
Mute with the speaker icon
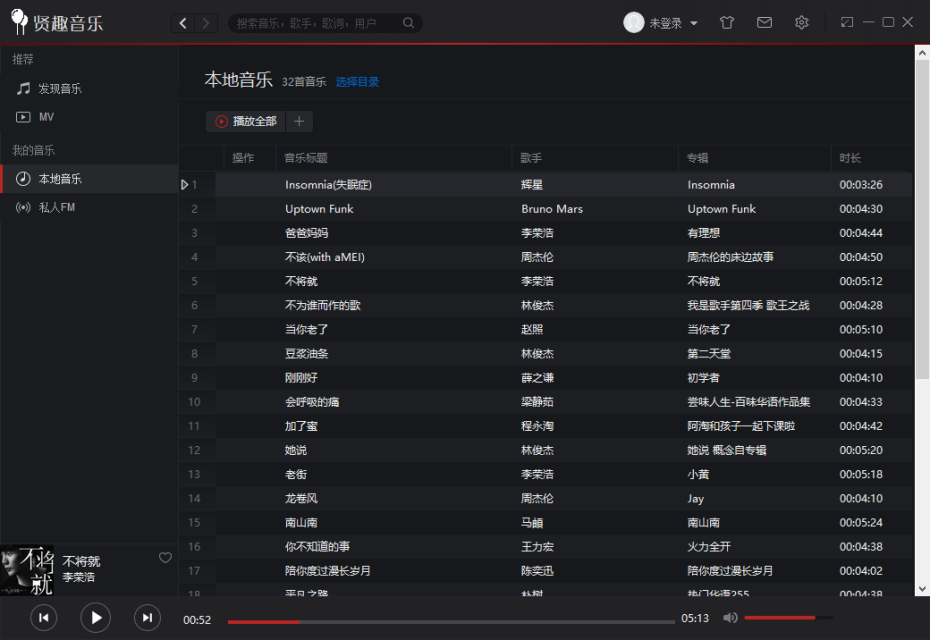click(x=730, y=617)
